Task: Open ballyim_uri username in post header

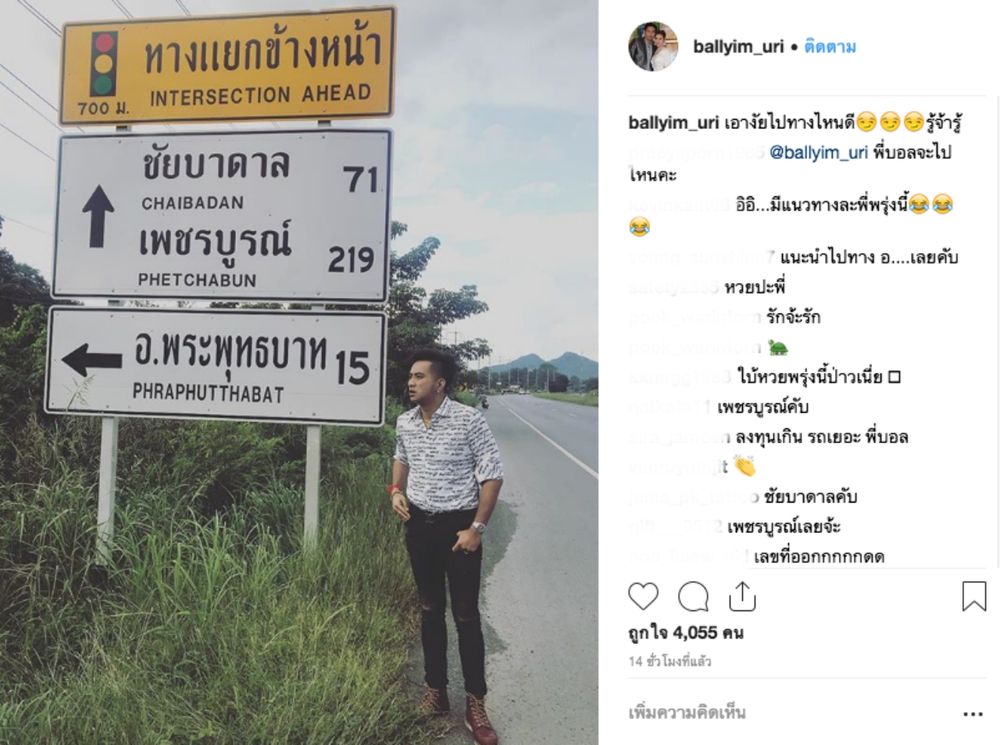Action: click(738, 47)
